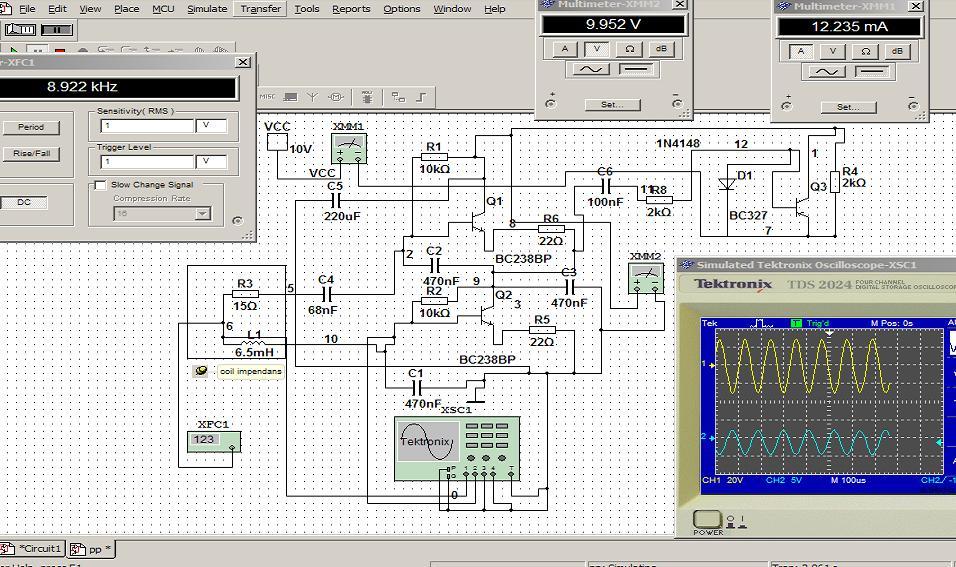Select ohm mode on Multimeter-XMM2
Viewport: 956px width, 567px height.
[629, 49]
